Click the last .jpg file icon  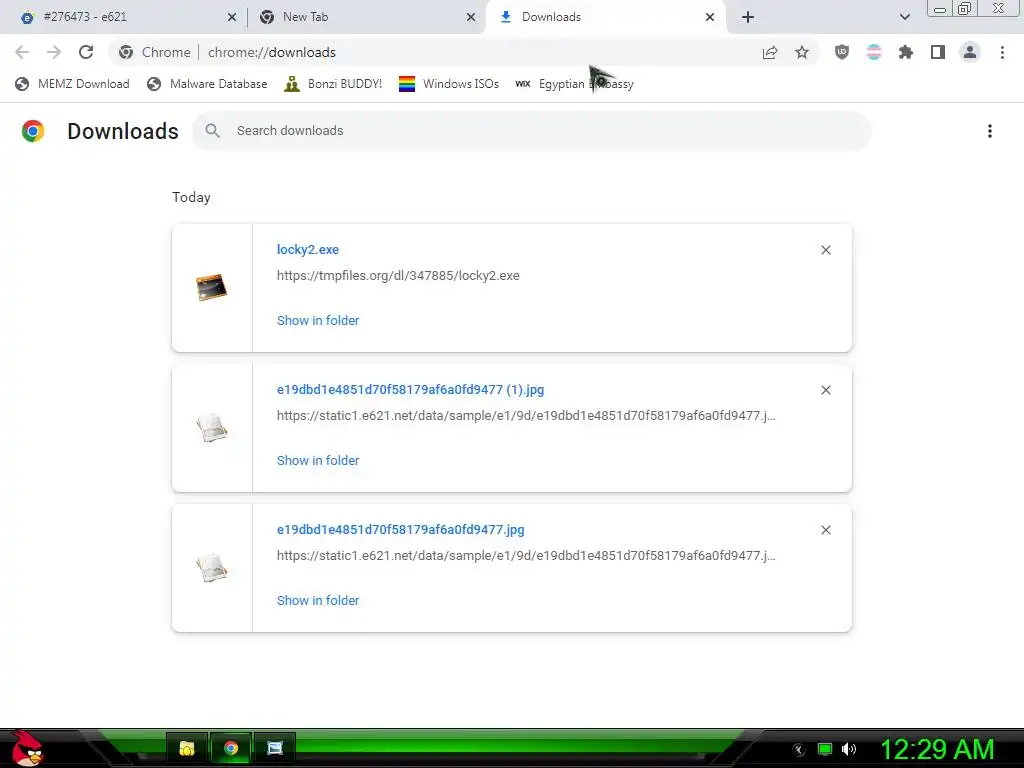click(212, 568)
